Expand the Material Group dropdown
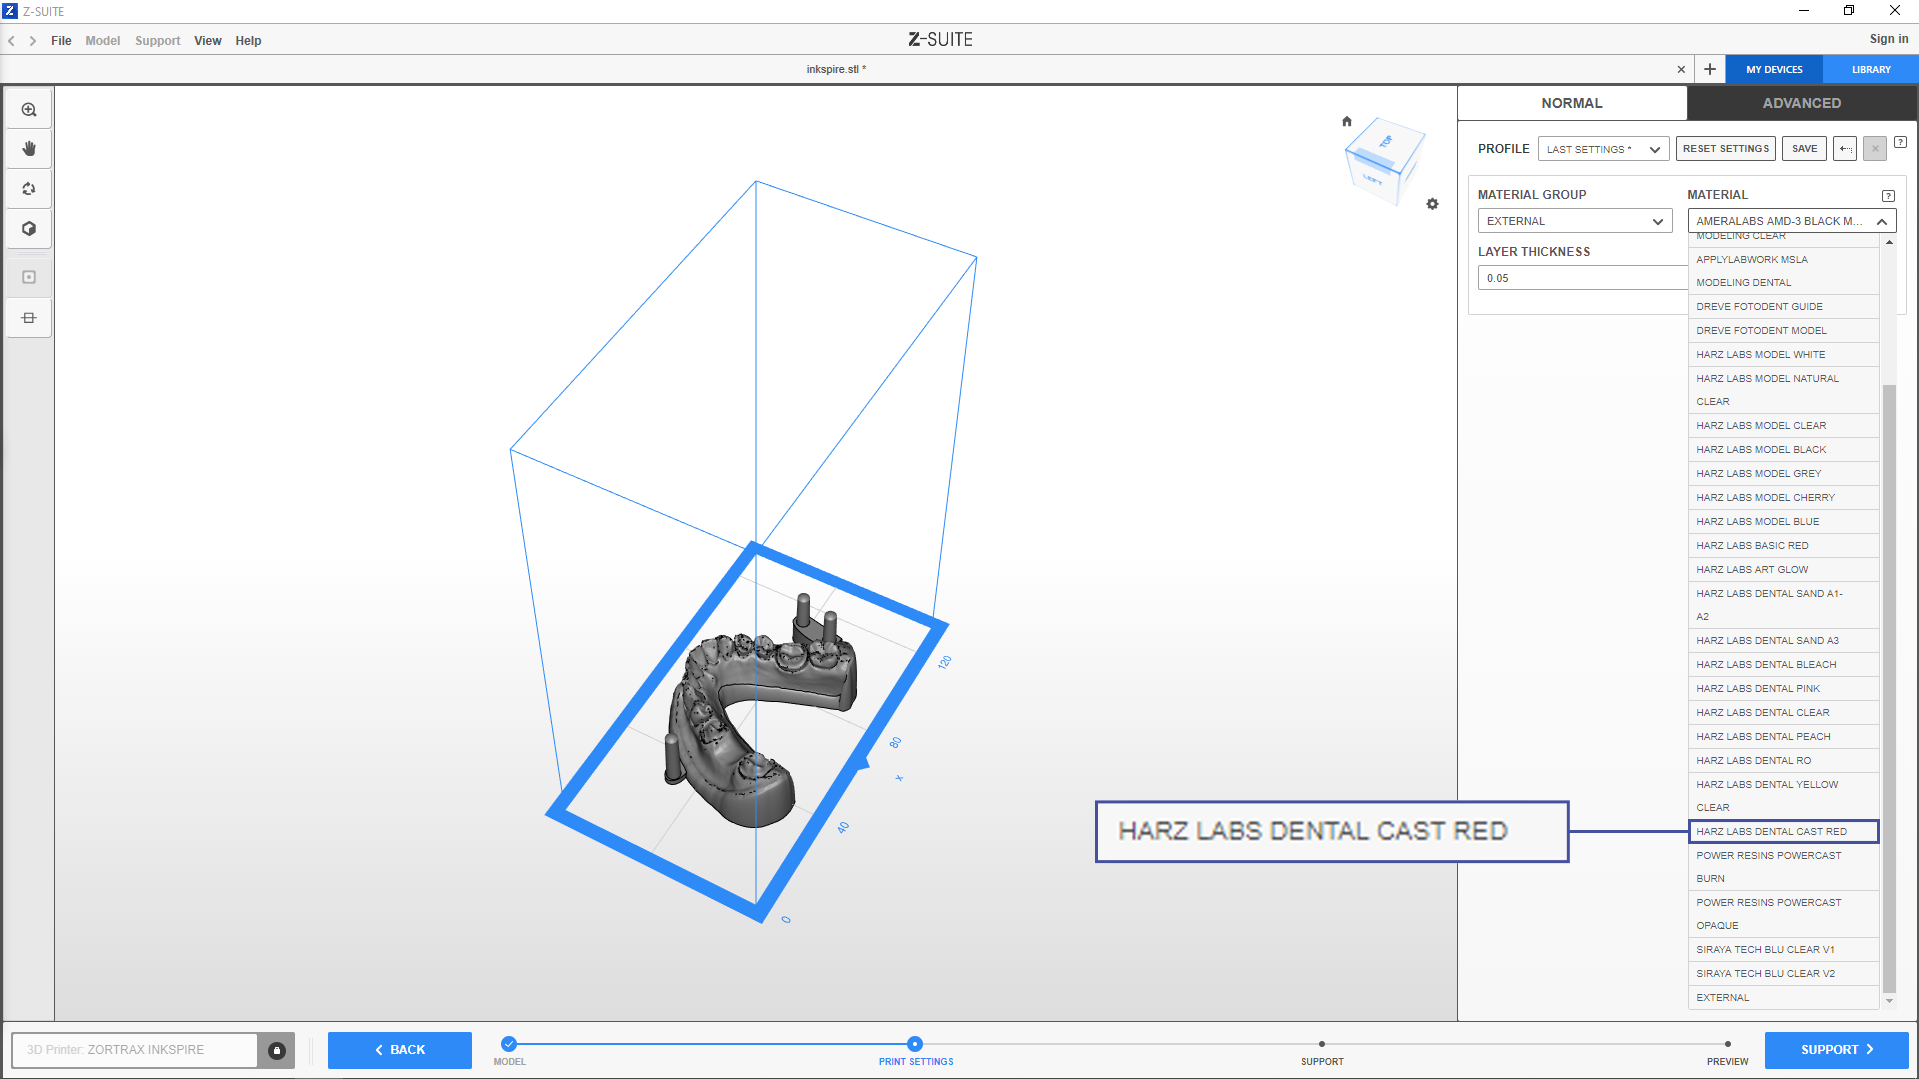 [x=1574, y=221]
